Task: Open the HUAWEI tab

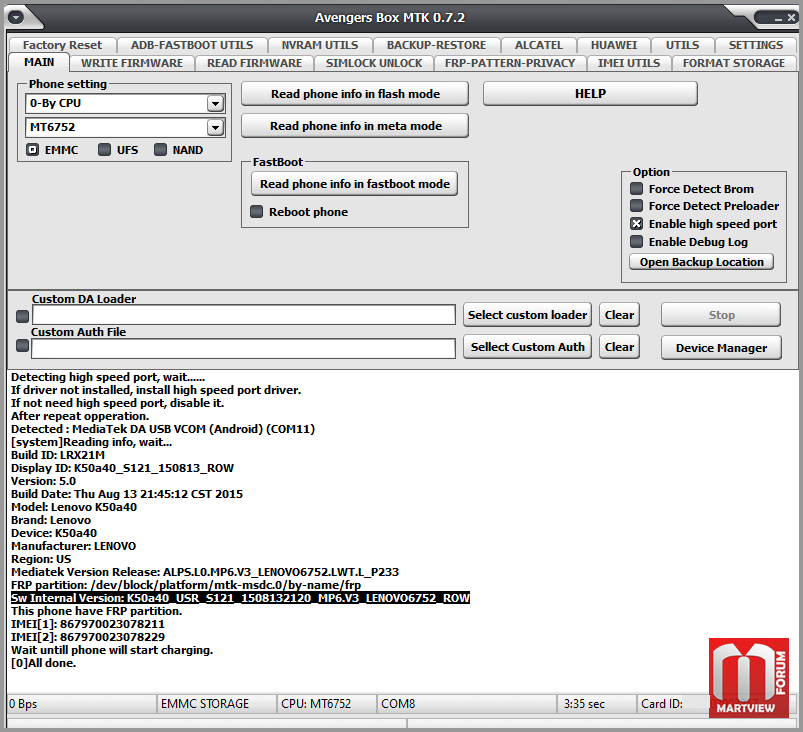Action: point(614,45)
